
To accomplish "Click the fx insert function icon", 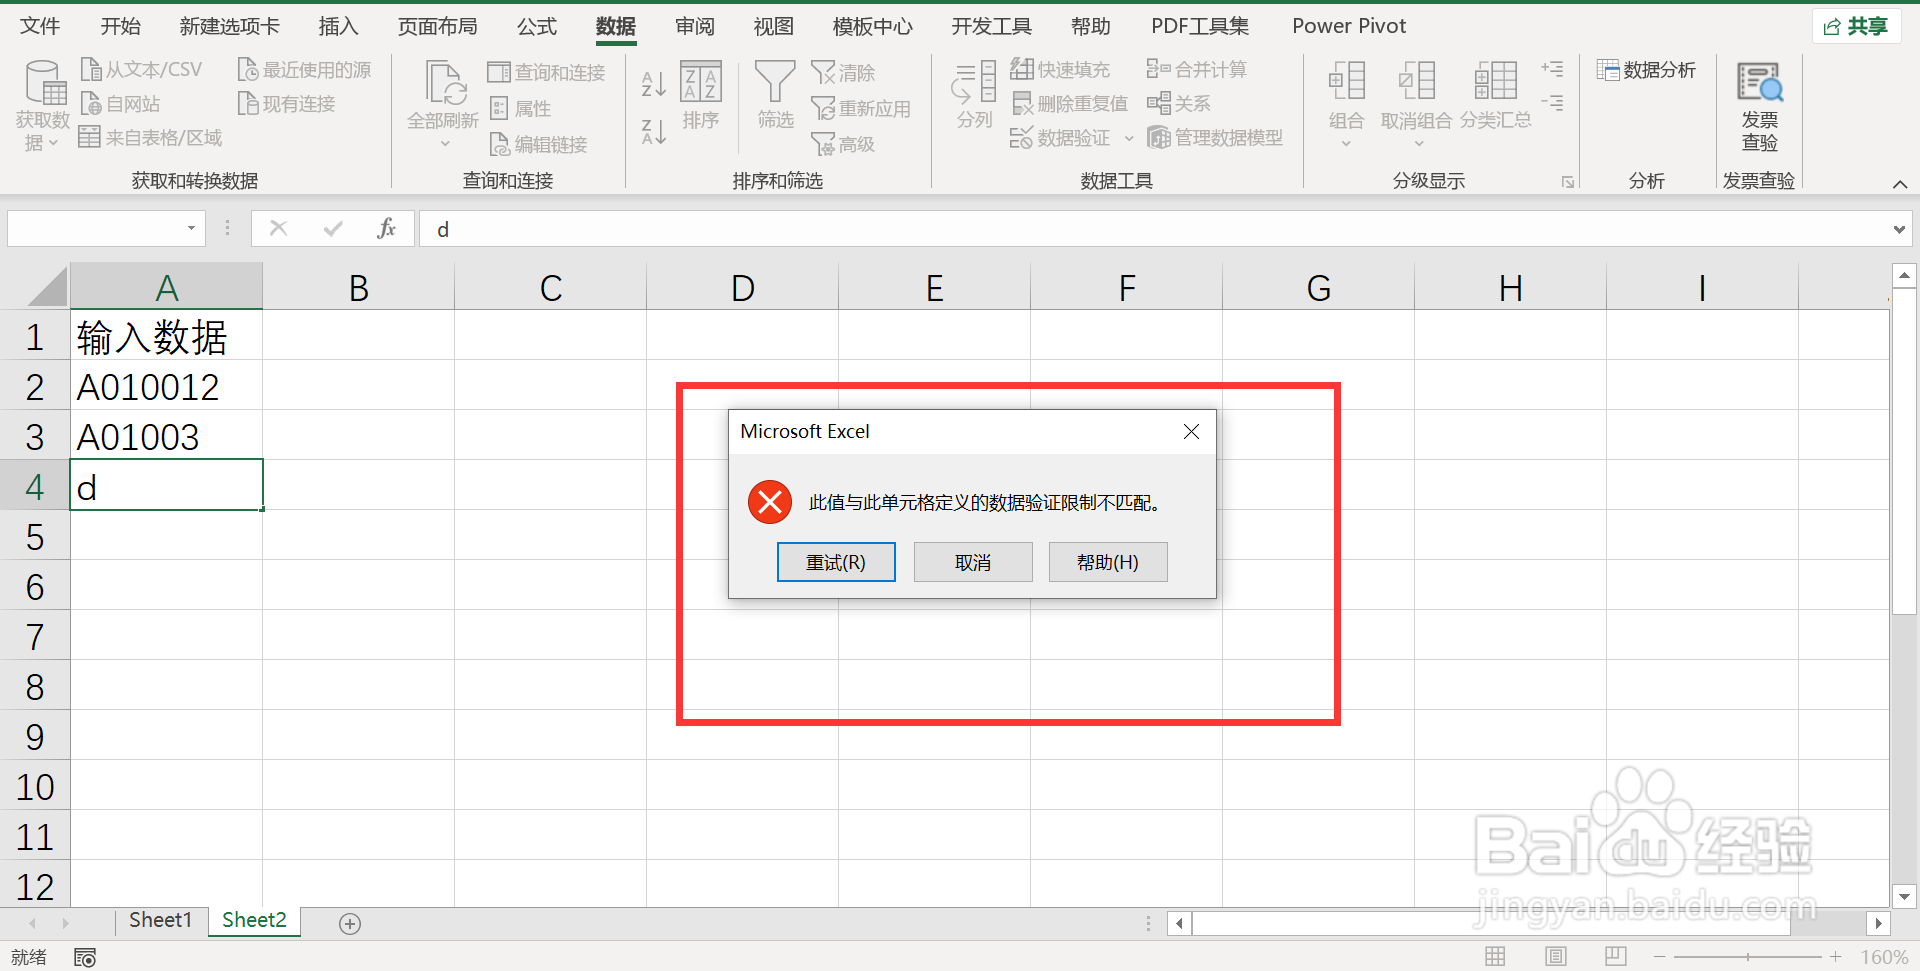I will (387, 229).
